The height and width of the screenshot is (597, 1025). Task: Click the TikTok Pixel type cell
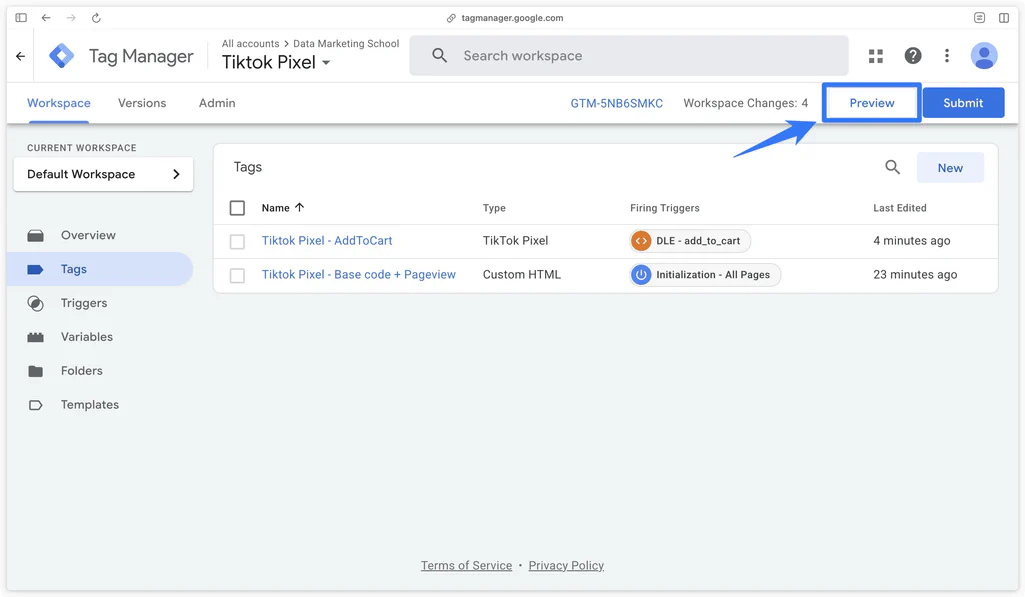click(x=515, y=241)
